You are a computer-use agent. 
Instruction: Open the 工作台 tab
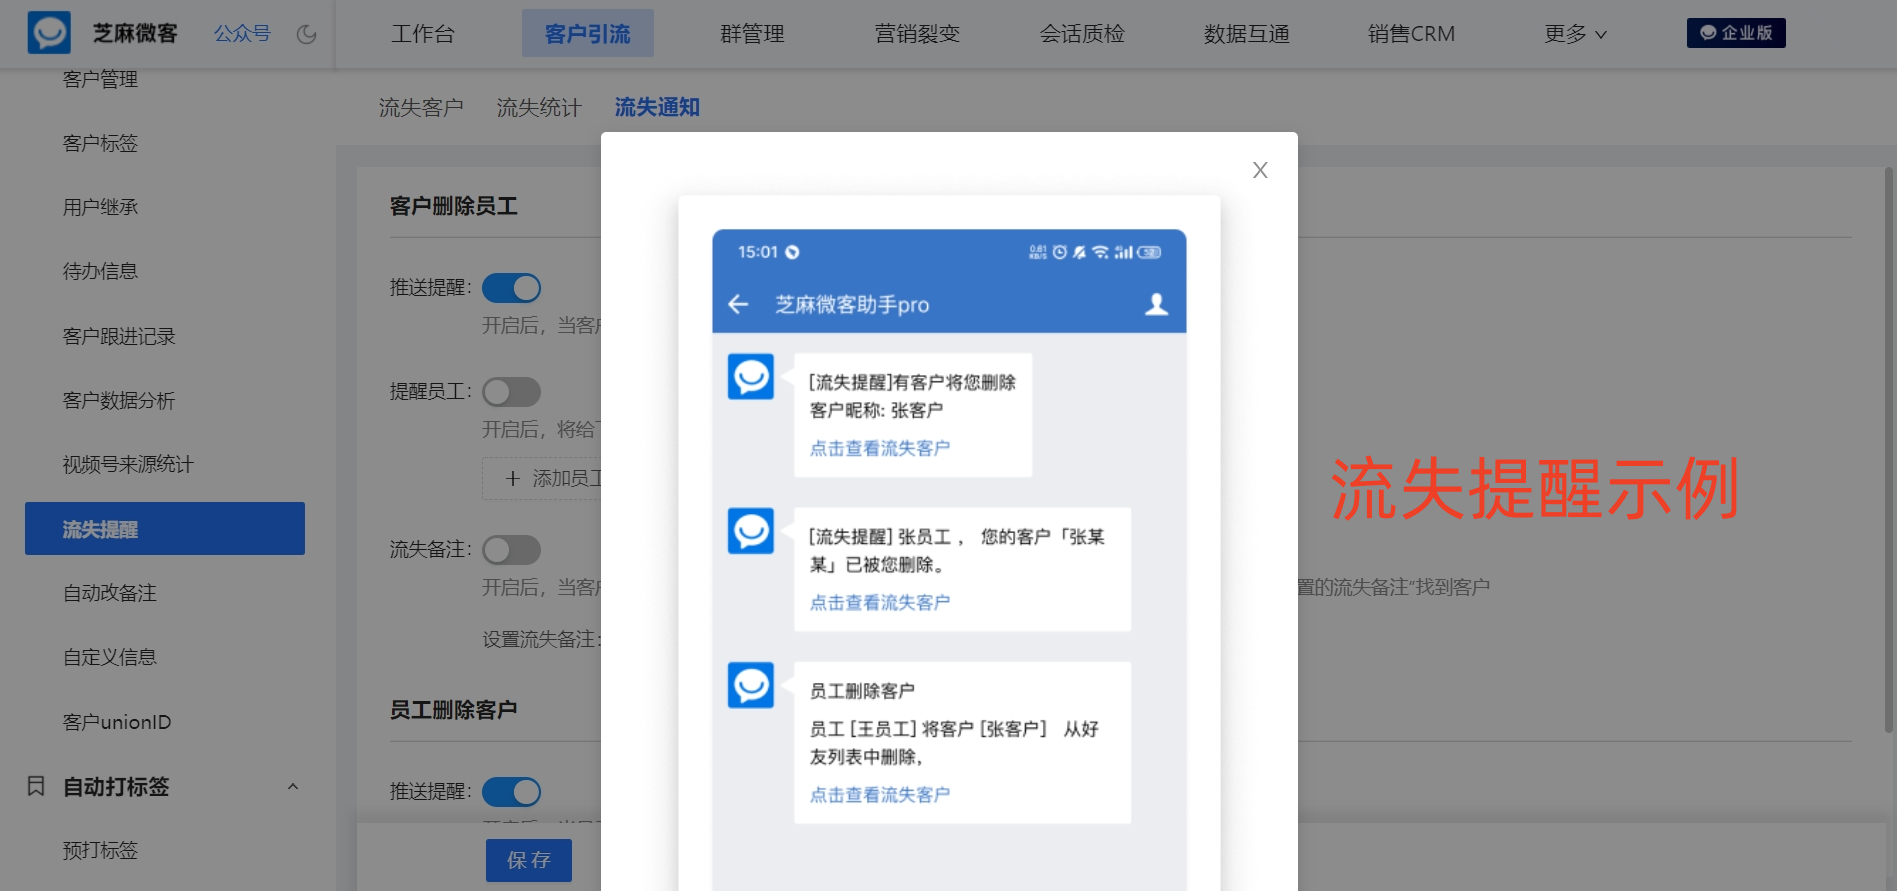tap(423, 34)
